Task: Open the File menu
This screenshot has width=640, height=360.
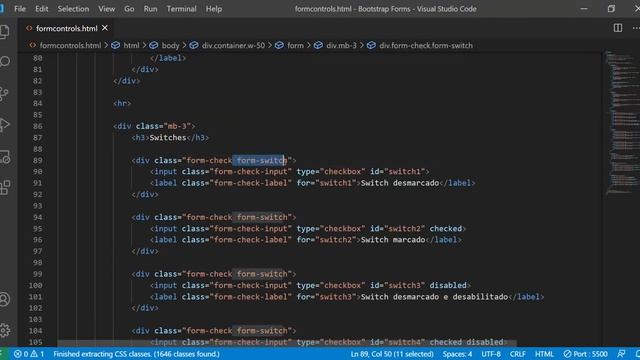Action: (x=20, y=9)
